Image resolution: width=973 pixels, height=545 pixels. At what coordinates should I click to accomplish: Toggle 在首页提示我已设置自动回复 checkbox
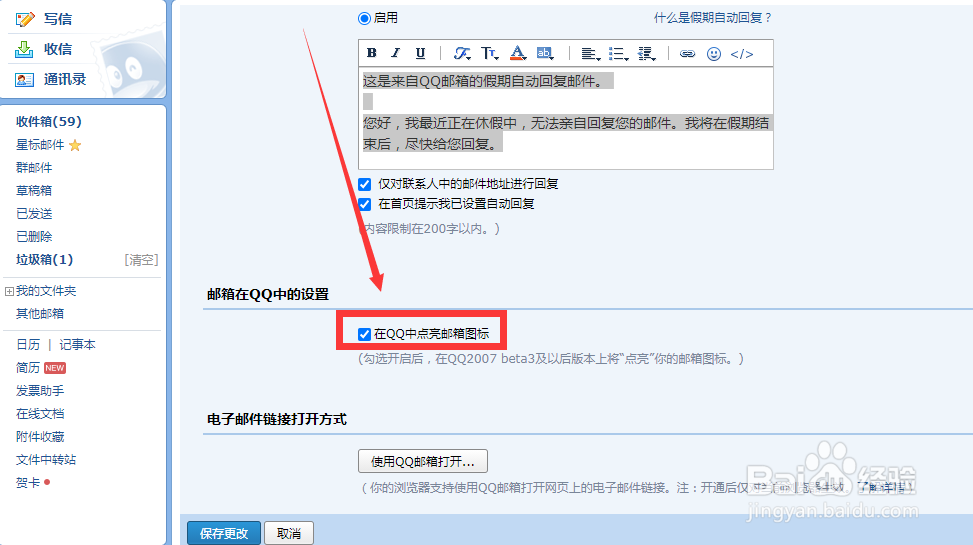[x=364, y=204]
